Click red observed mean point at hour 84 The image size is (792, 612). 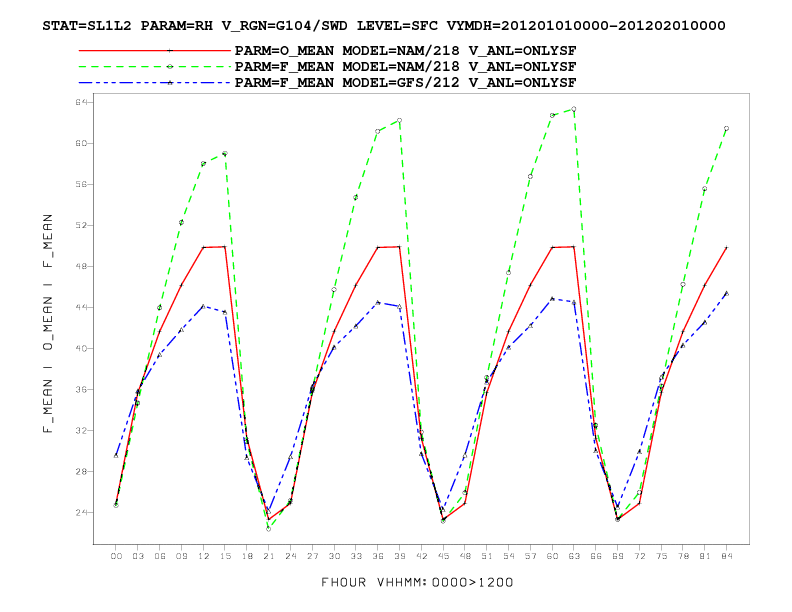(726, 247)
